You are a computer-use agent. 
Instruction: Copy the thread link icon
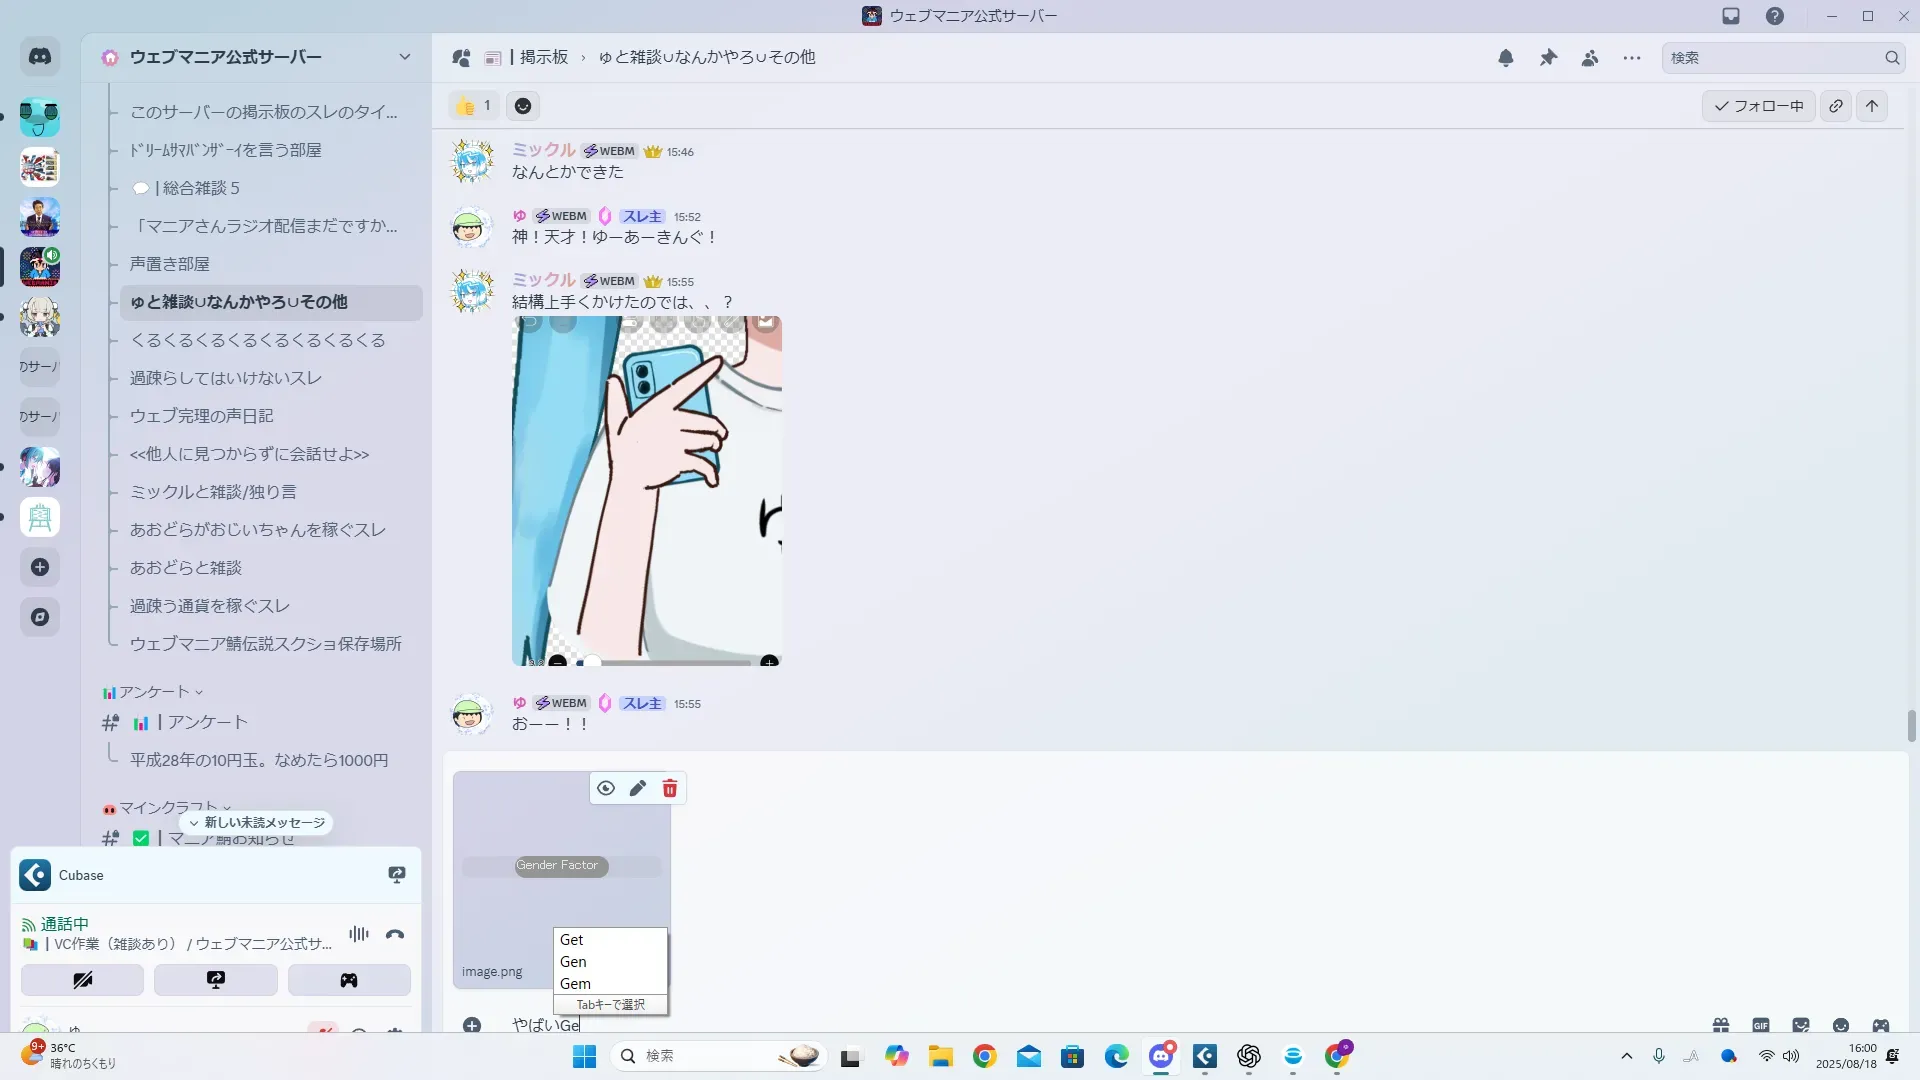[1836, 106]
